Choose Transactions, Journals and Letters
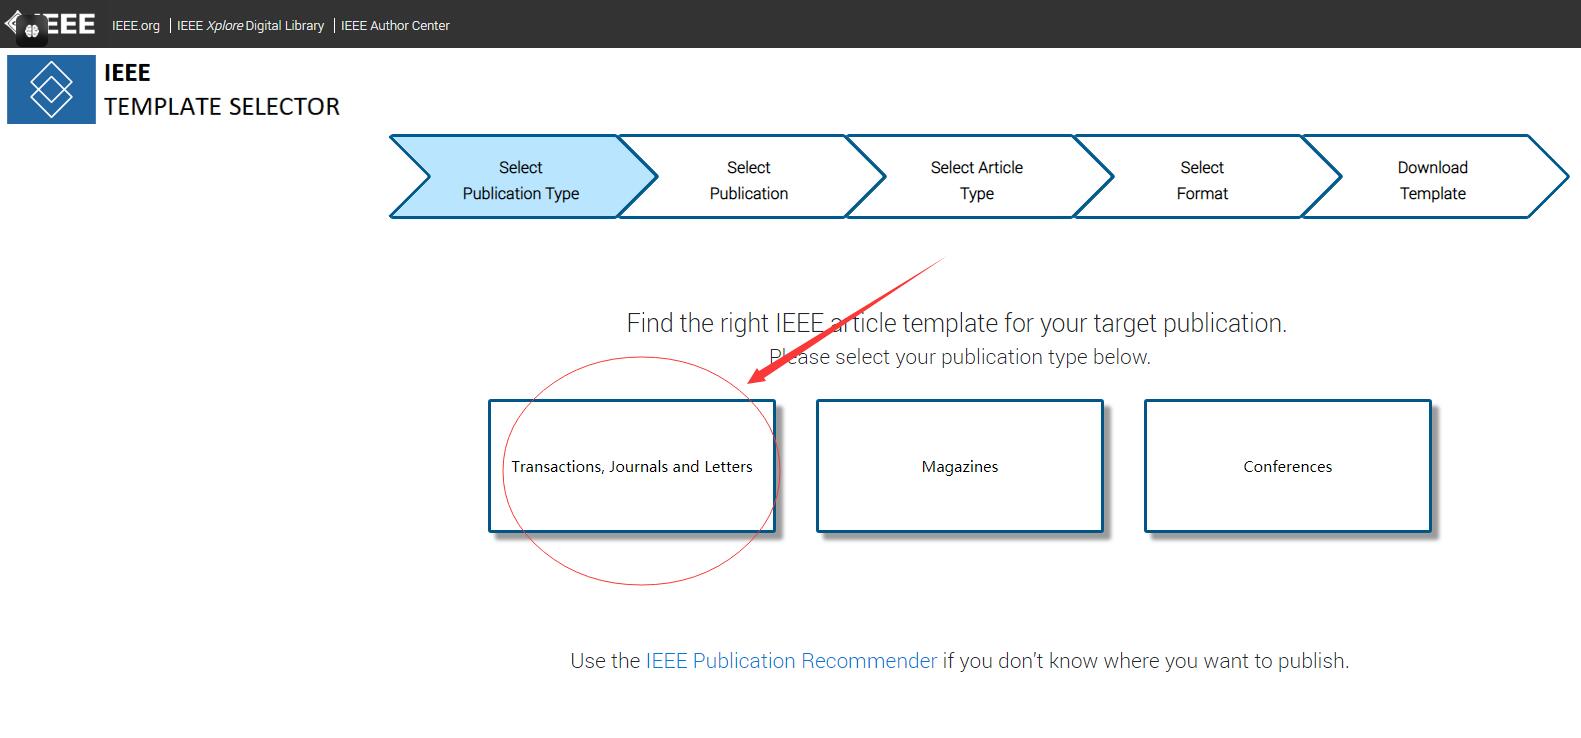The image size is (1581, 738). pos(632,466)
